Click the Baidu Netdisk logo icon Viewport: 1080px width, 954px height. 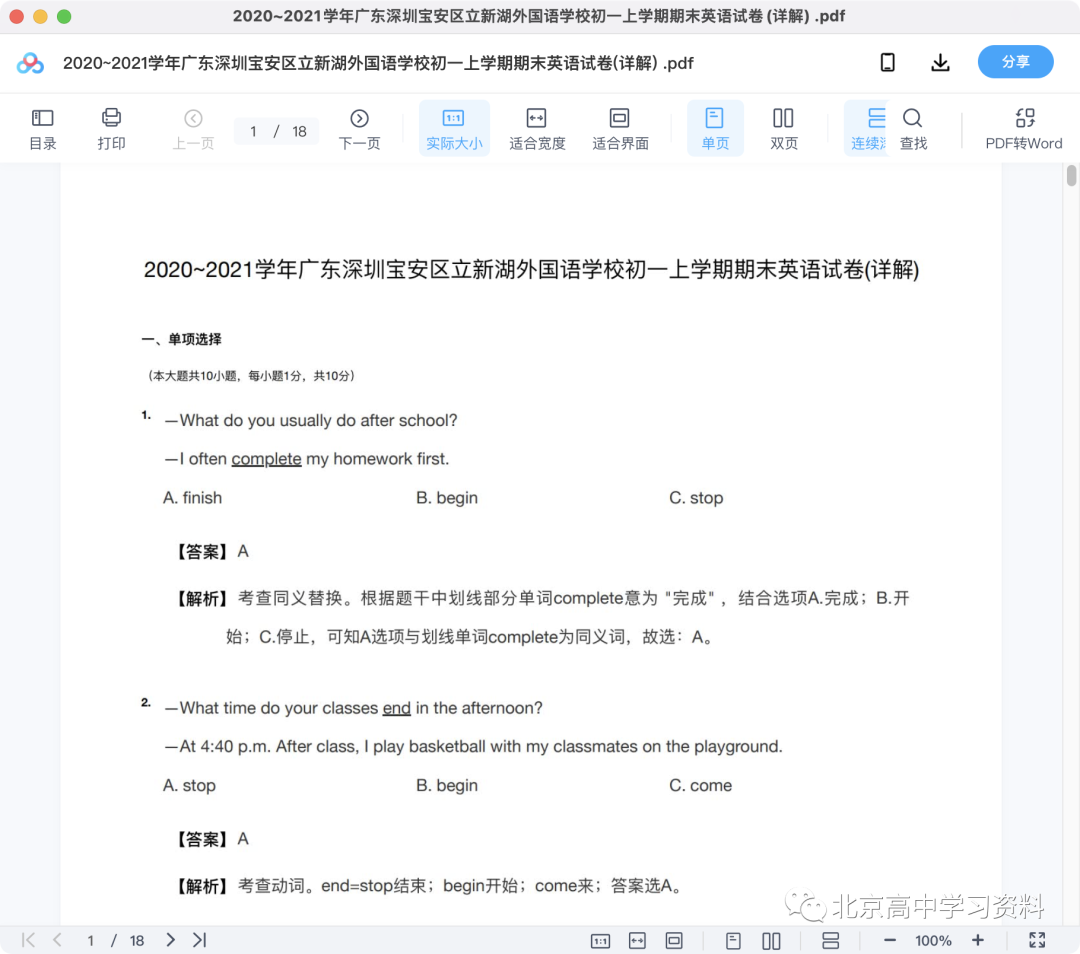(30, 63)
